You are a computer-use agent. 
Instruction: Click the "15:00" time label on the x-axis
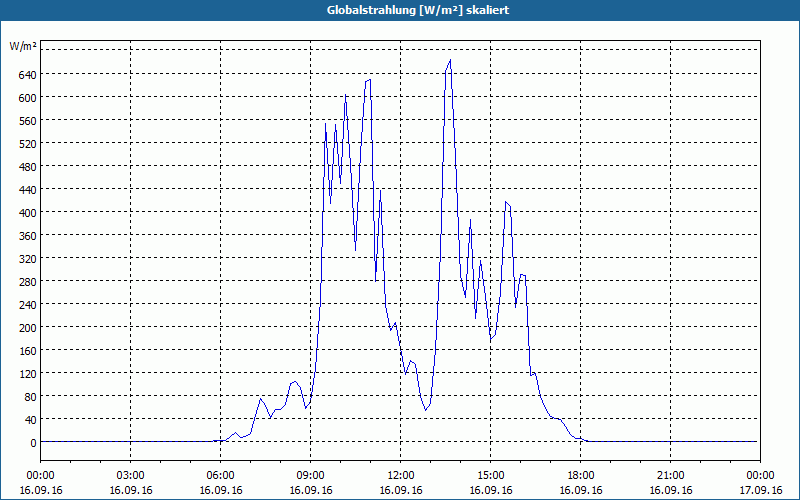(x=490, y=476)
